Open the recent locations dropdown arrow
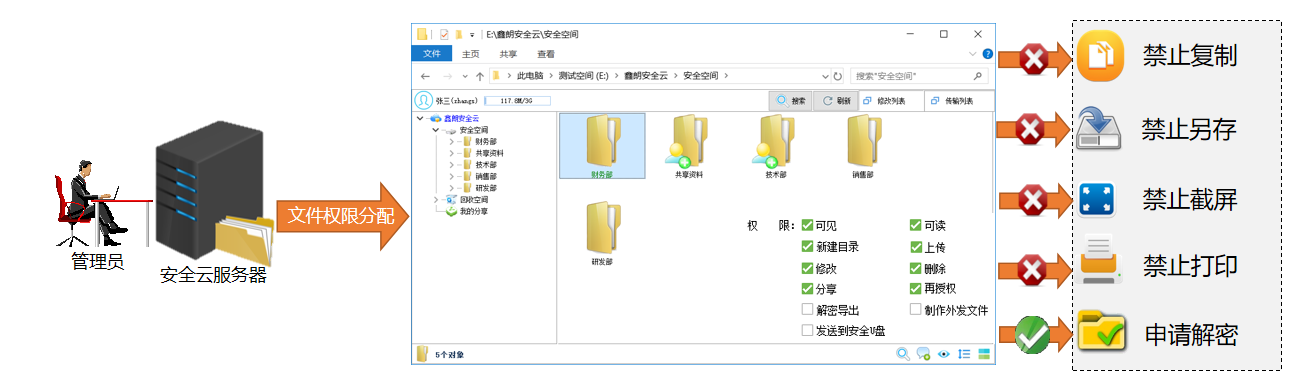 pyautogui.click(x=465, y=76)
